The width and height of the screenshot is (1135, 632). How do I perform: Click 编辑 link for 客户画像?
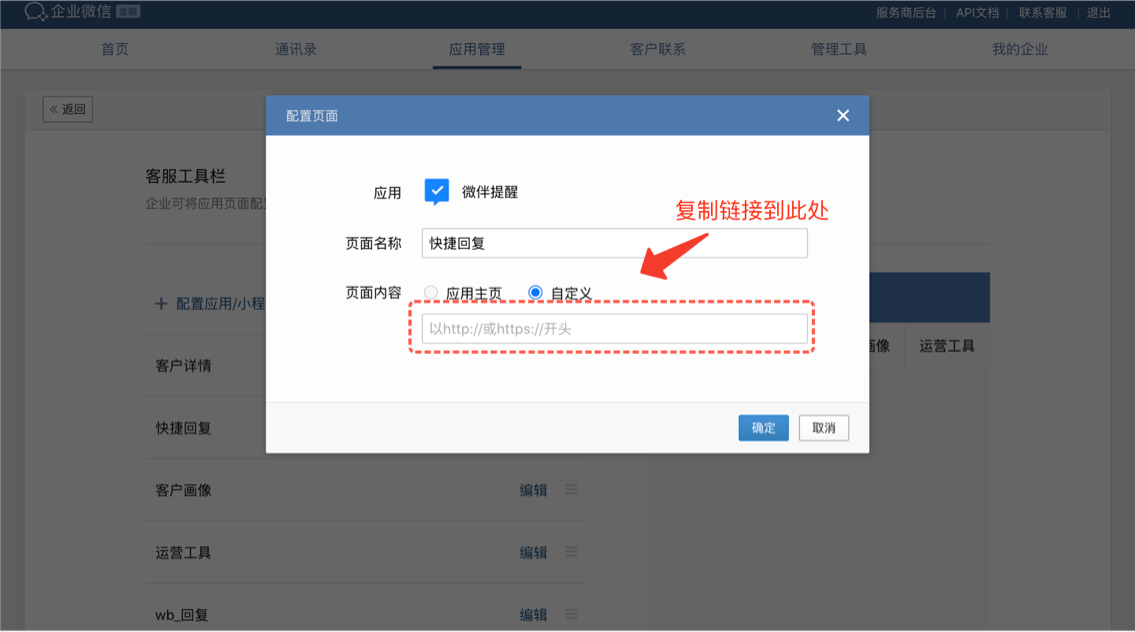(x=533, y=490)
